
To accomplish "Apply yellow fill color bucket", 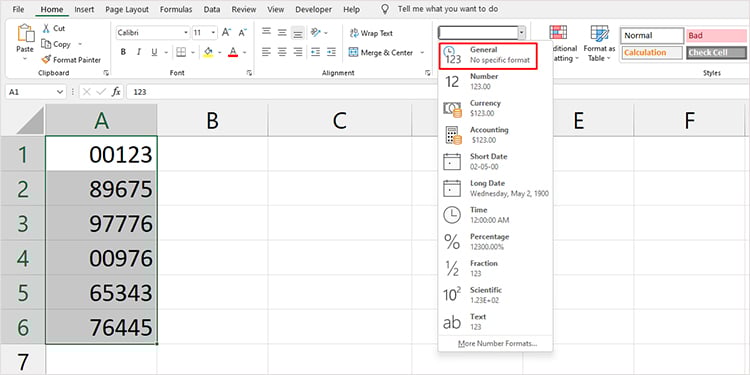I will 208,52.
